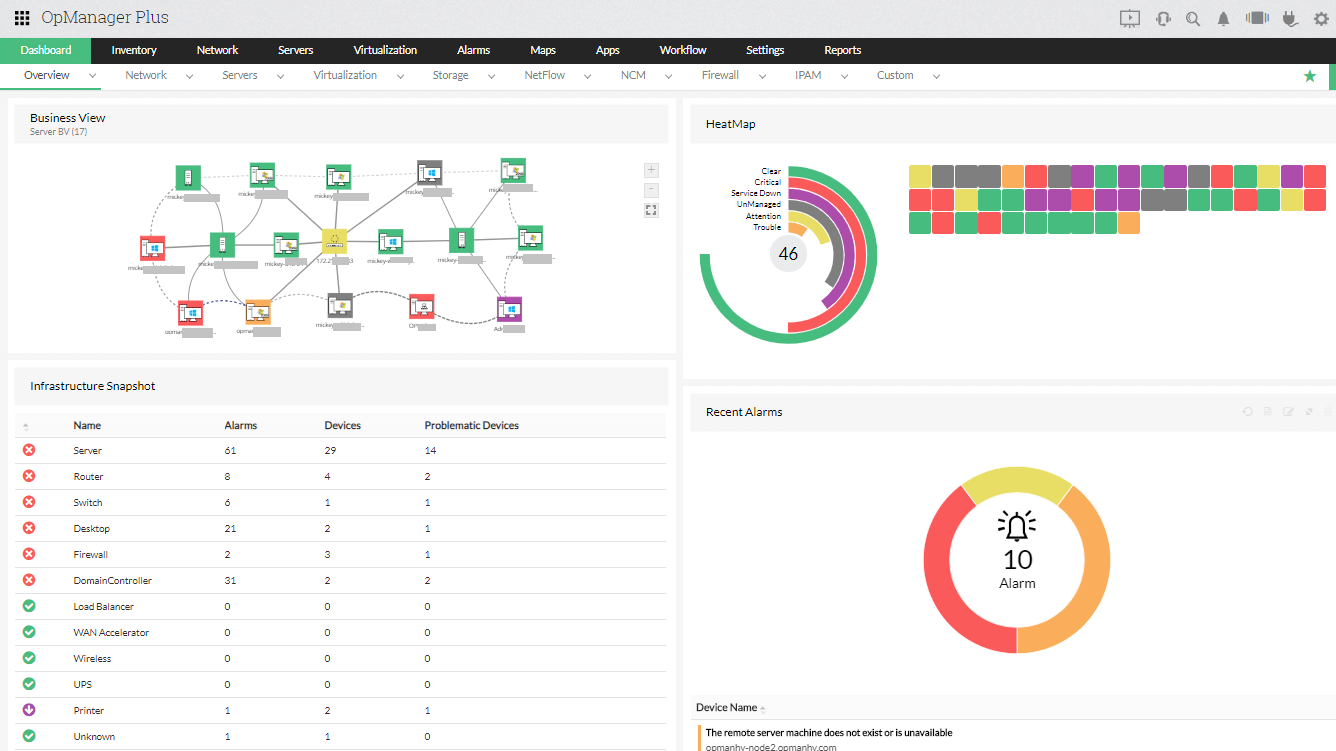Click the first yellow HeatMap cell
1336x751 pixels.
pos(920,176)
